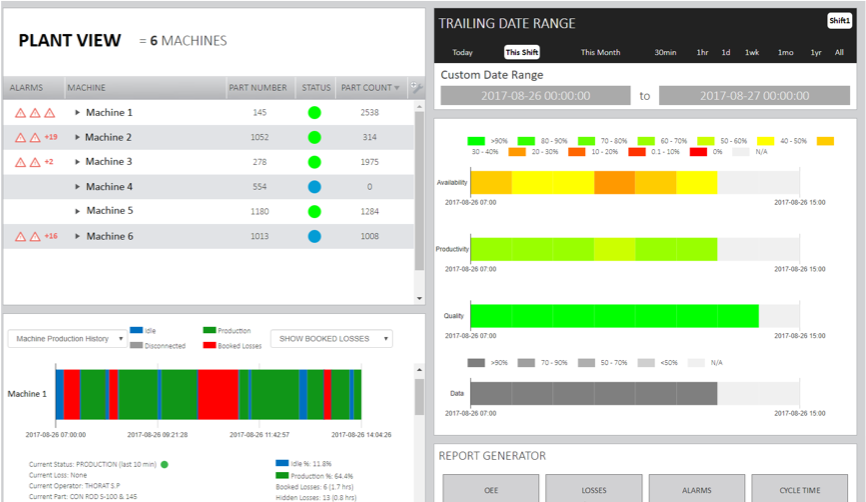Choose the All trailing range
Screen dimensions: 866x502
click(839, 52)
